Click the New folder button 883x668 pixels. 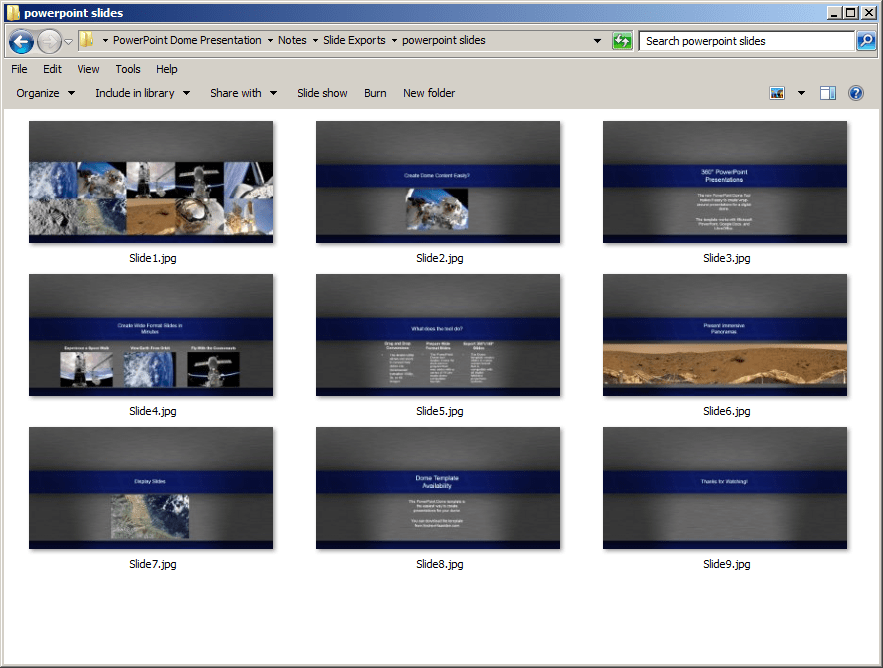pos(429,93)
